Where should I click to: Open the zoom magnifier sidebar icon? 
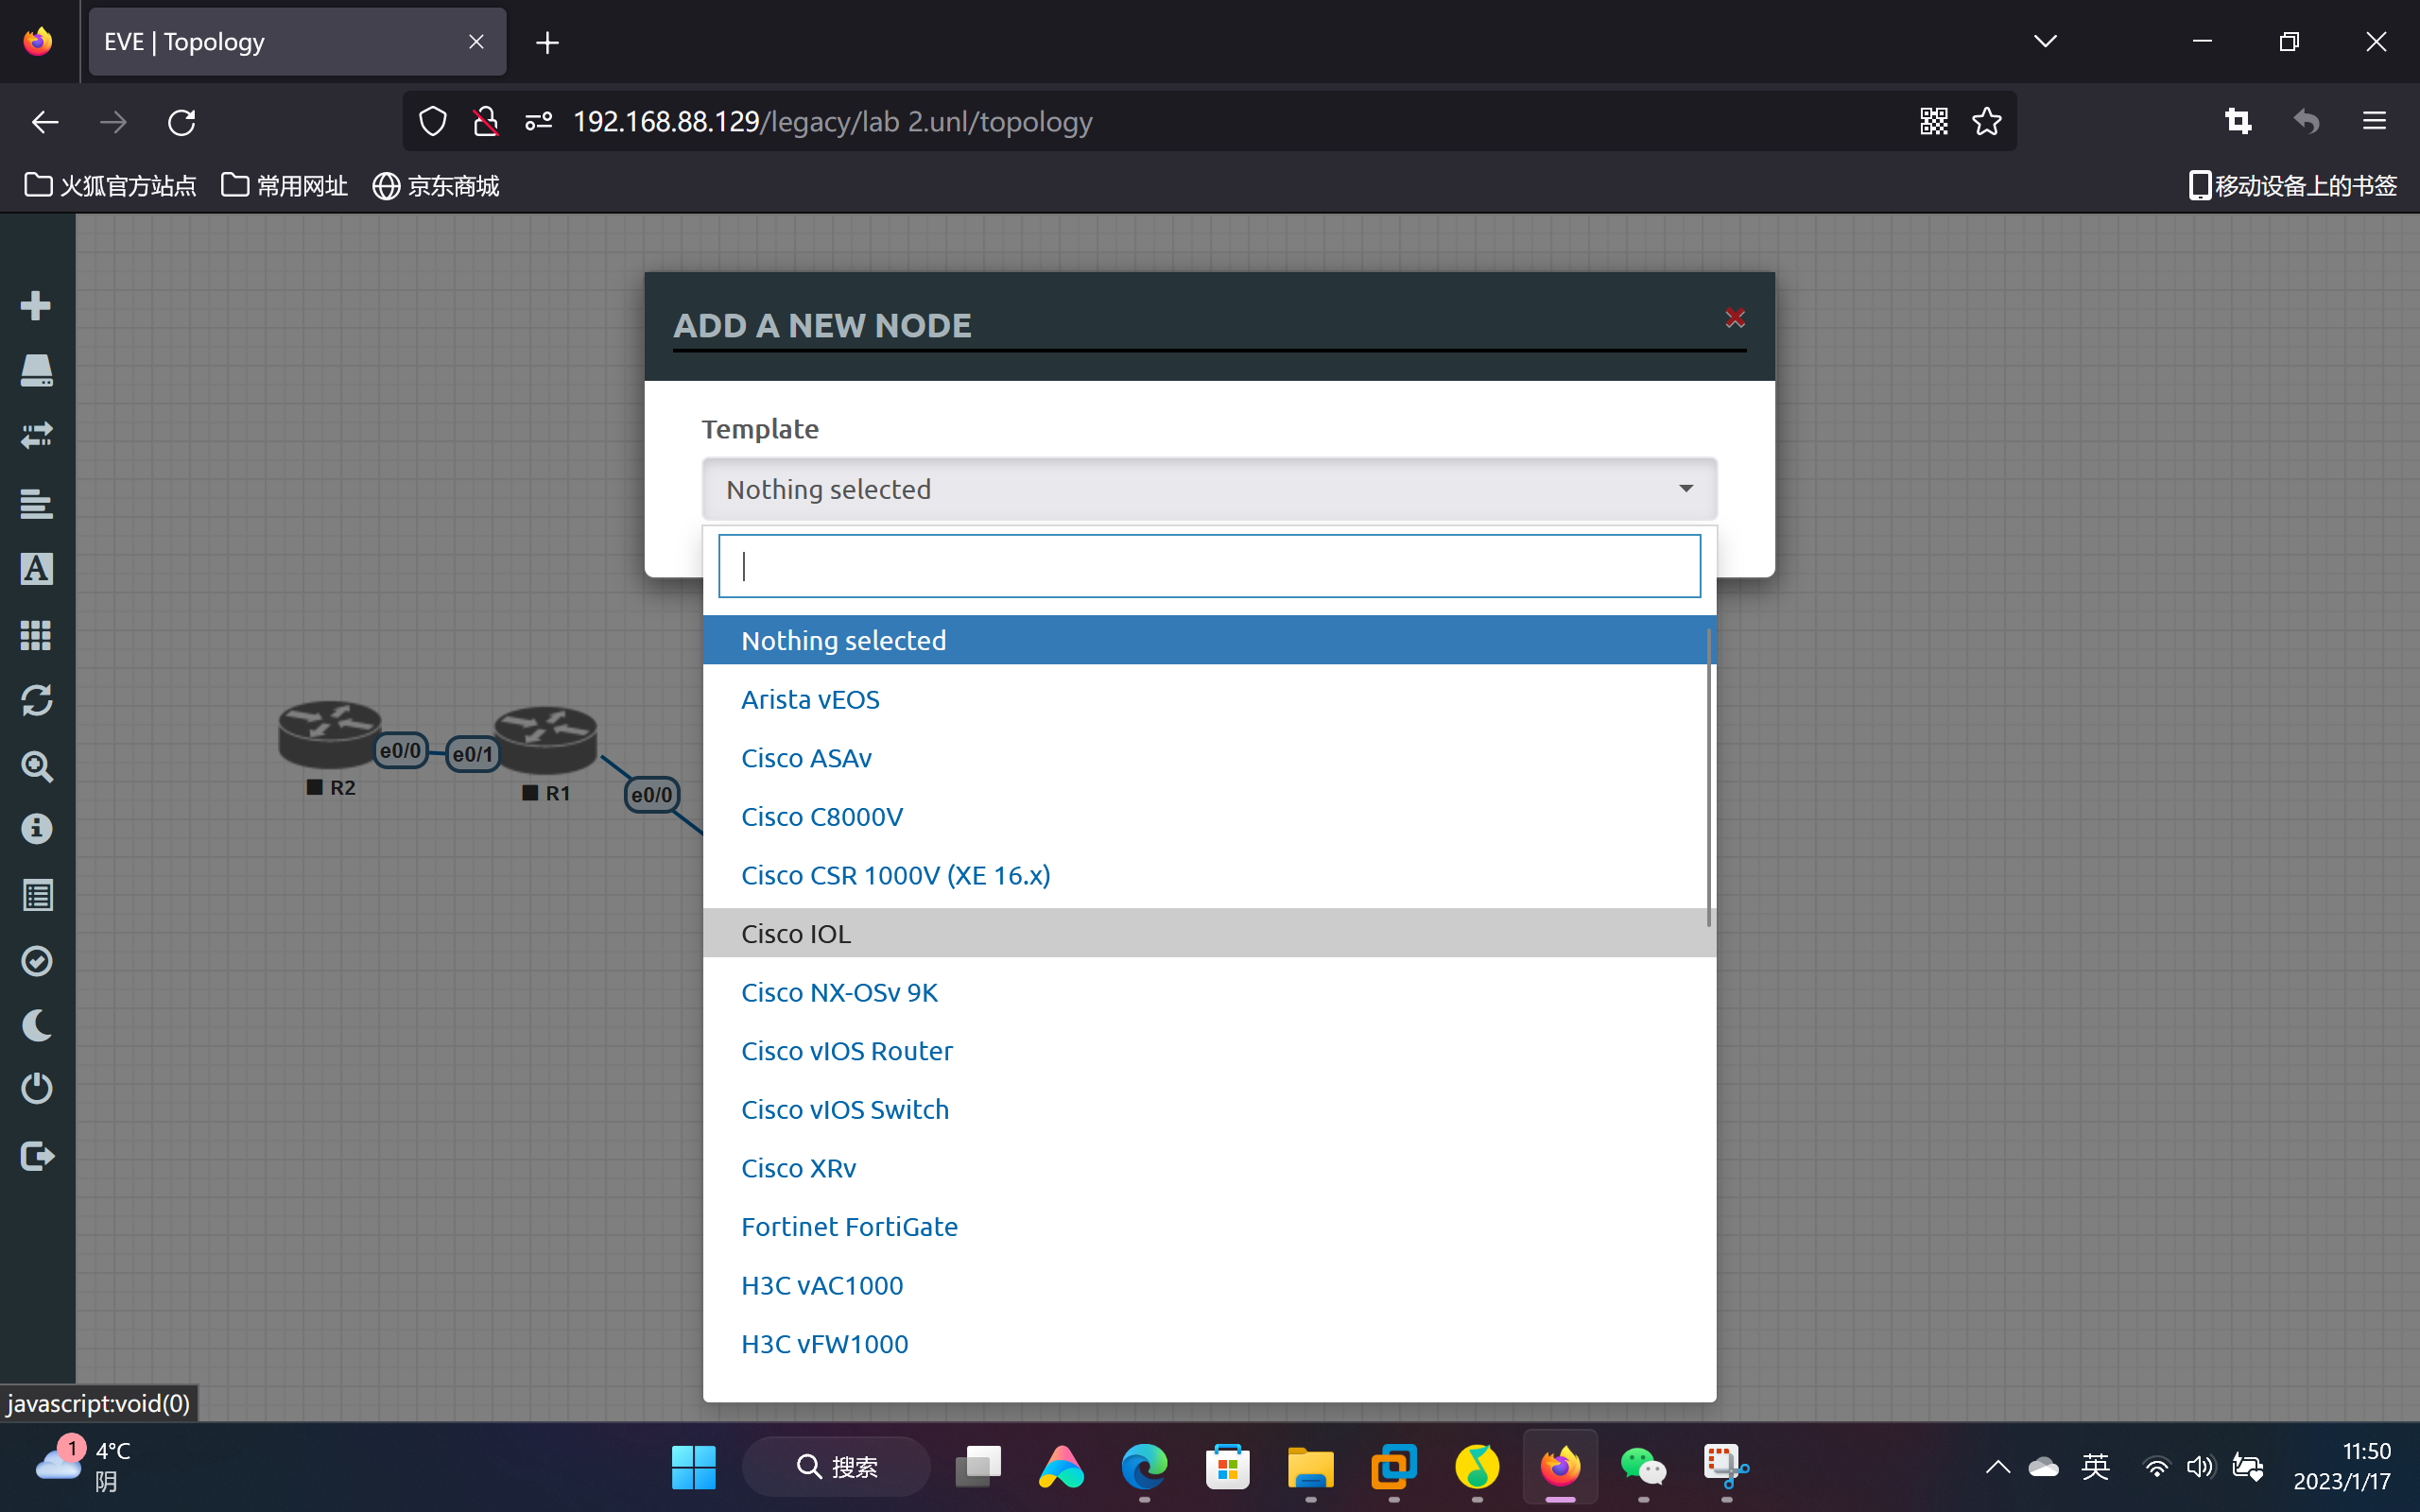(x=36, y=767)
